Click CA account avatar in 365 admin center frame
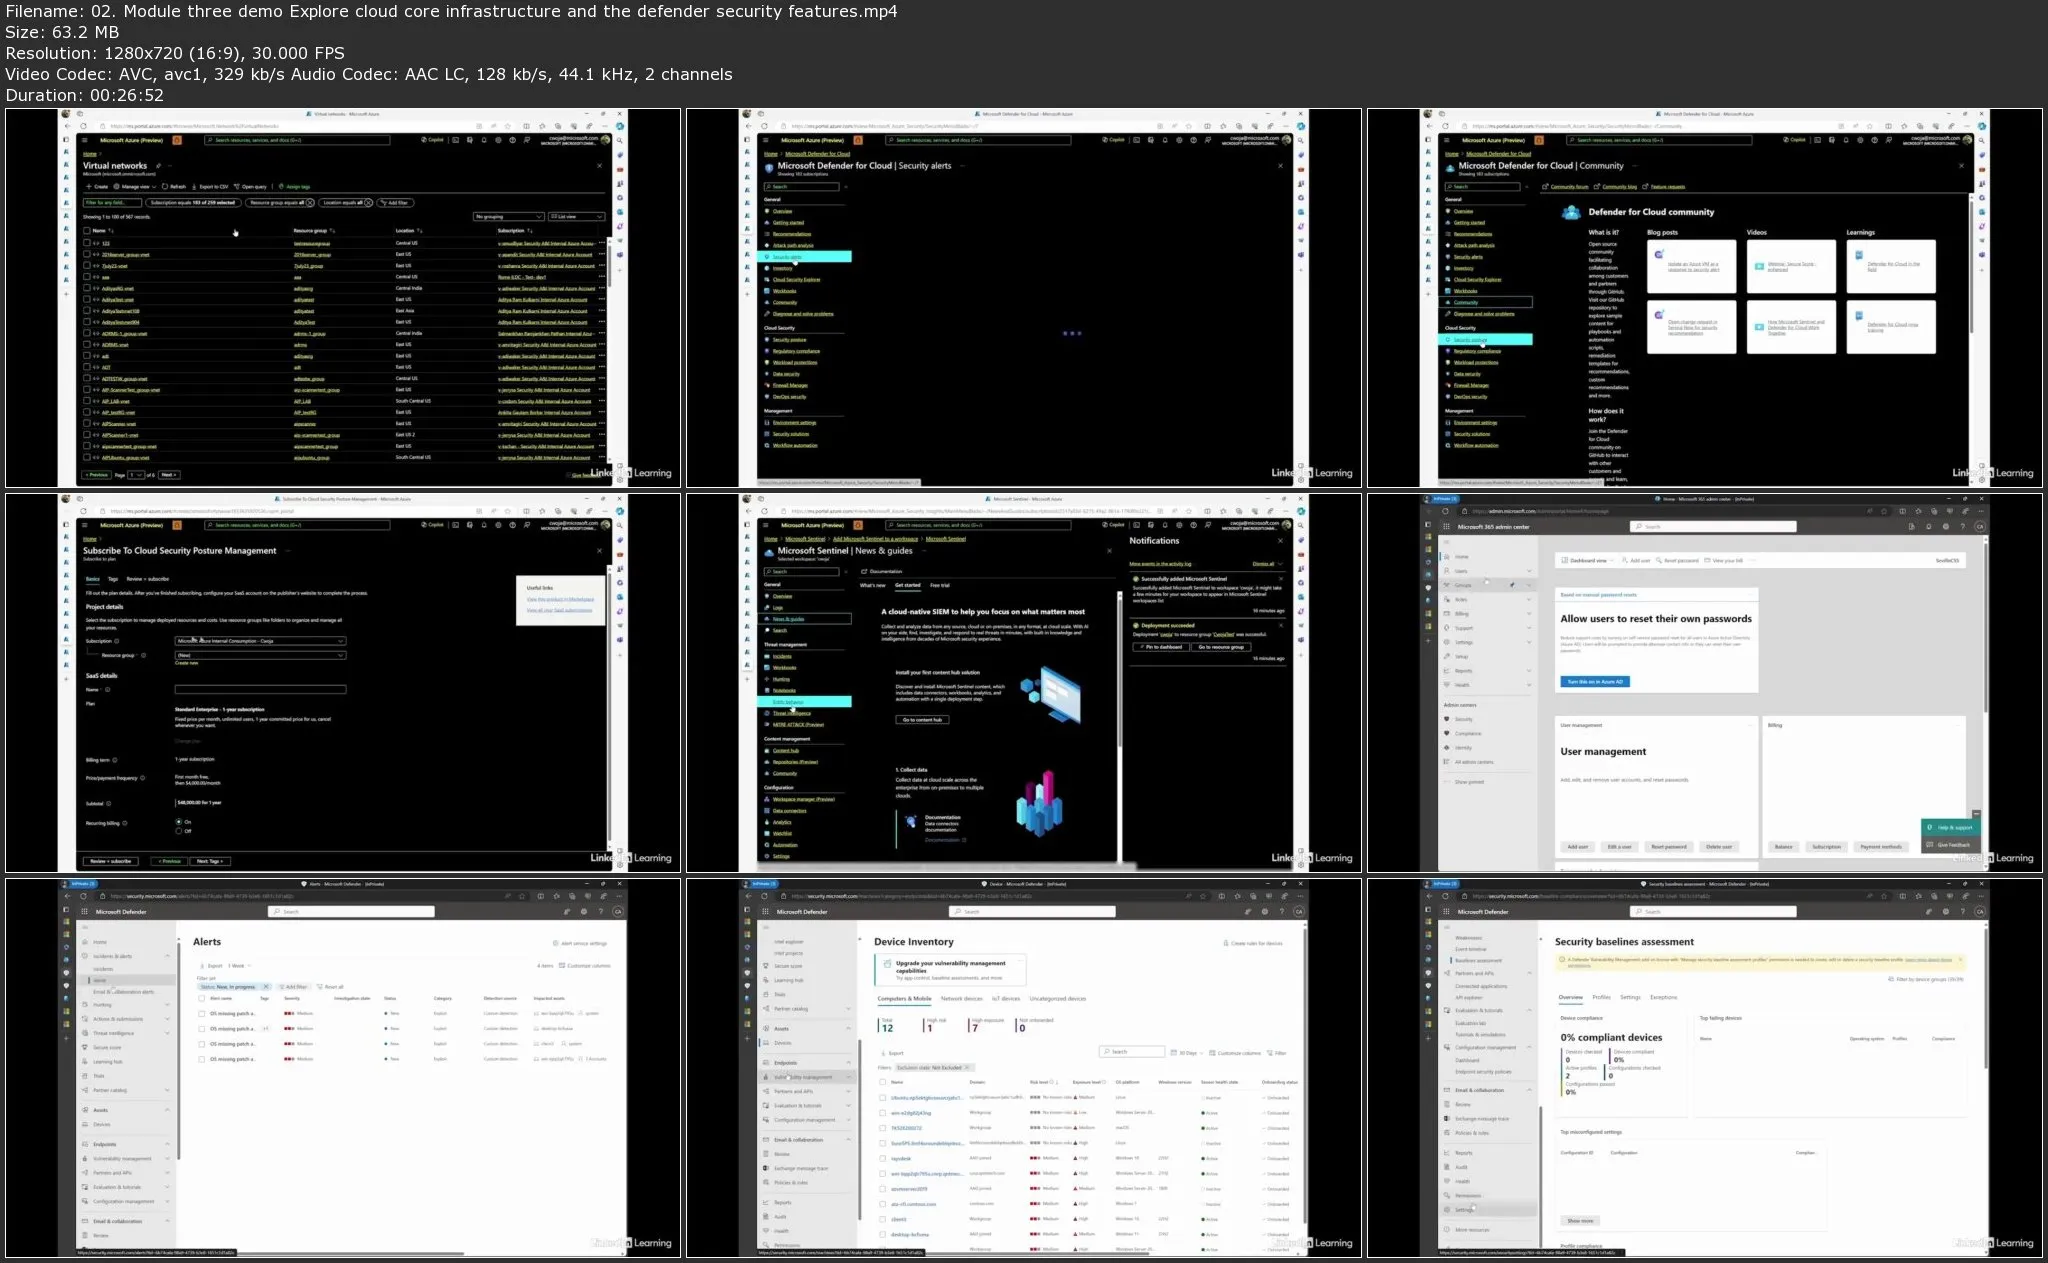The image size is (2048, 1263). coord(1979,526)
